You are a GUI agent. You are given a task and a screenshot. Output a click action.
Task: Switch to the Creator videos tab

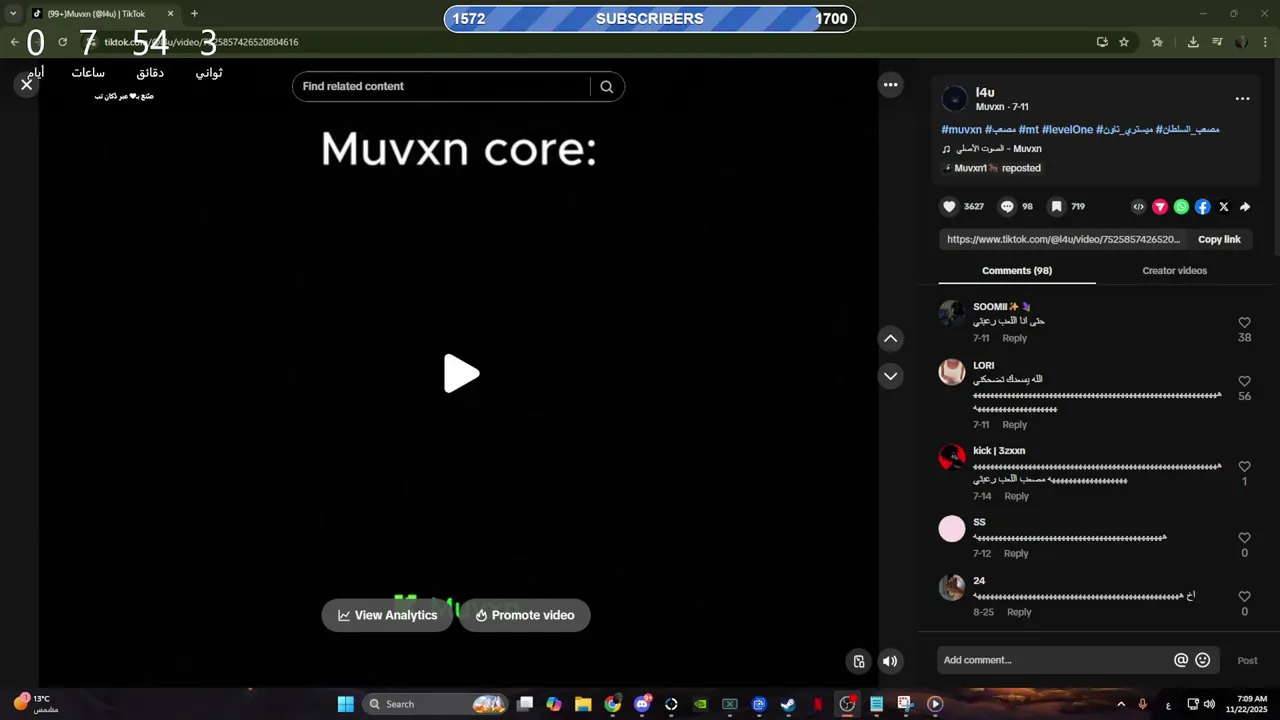pyautogui.click(x=1174, y=271)
